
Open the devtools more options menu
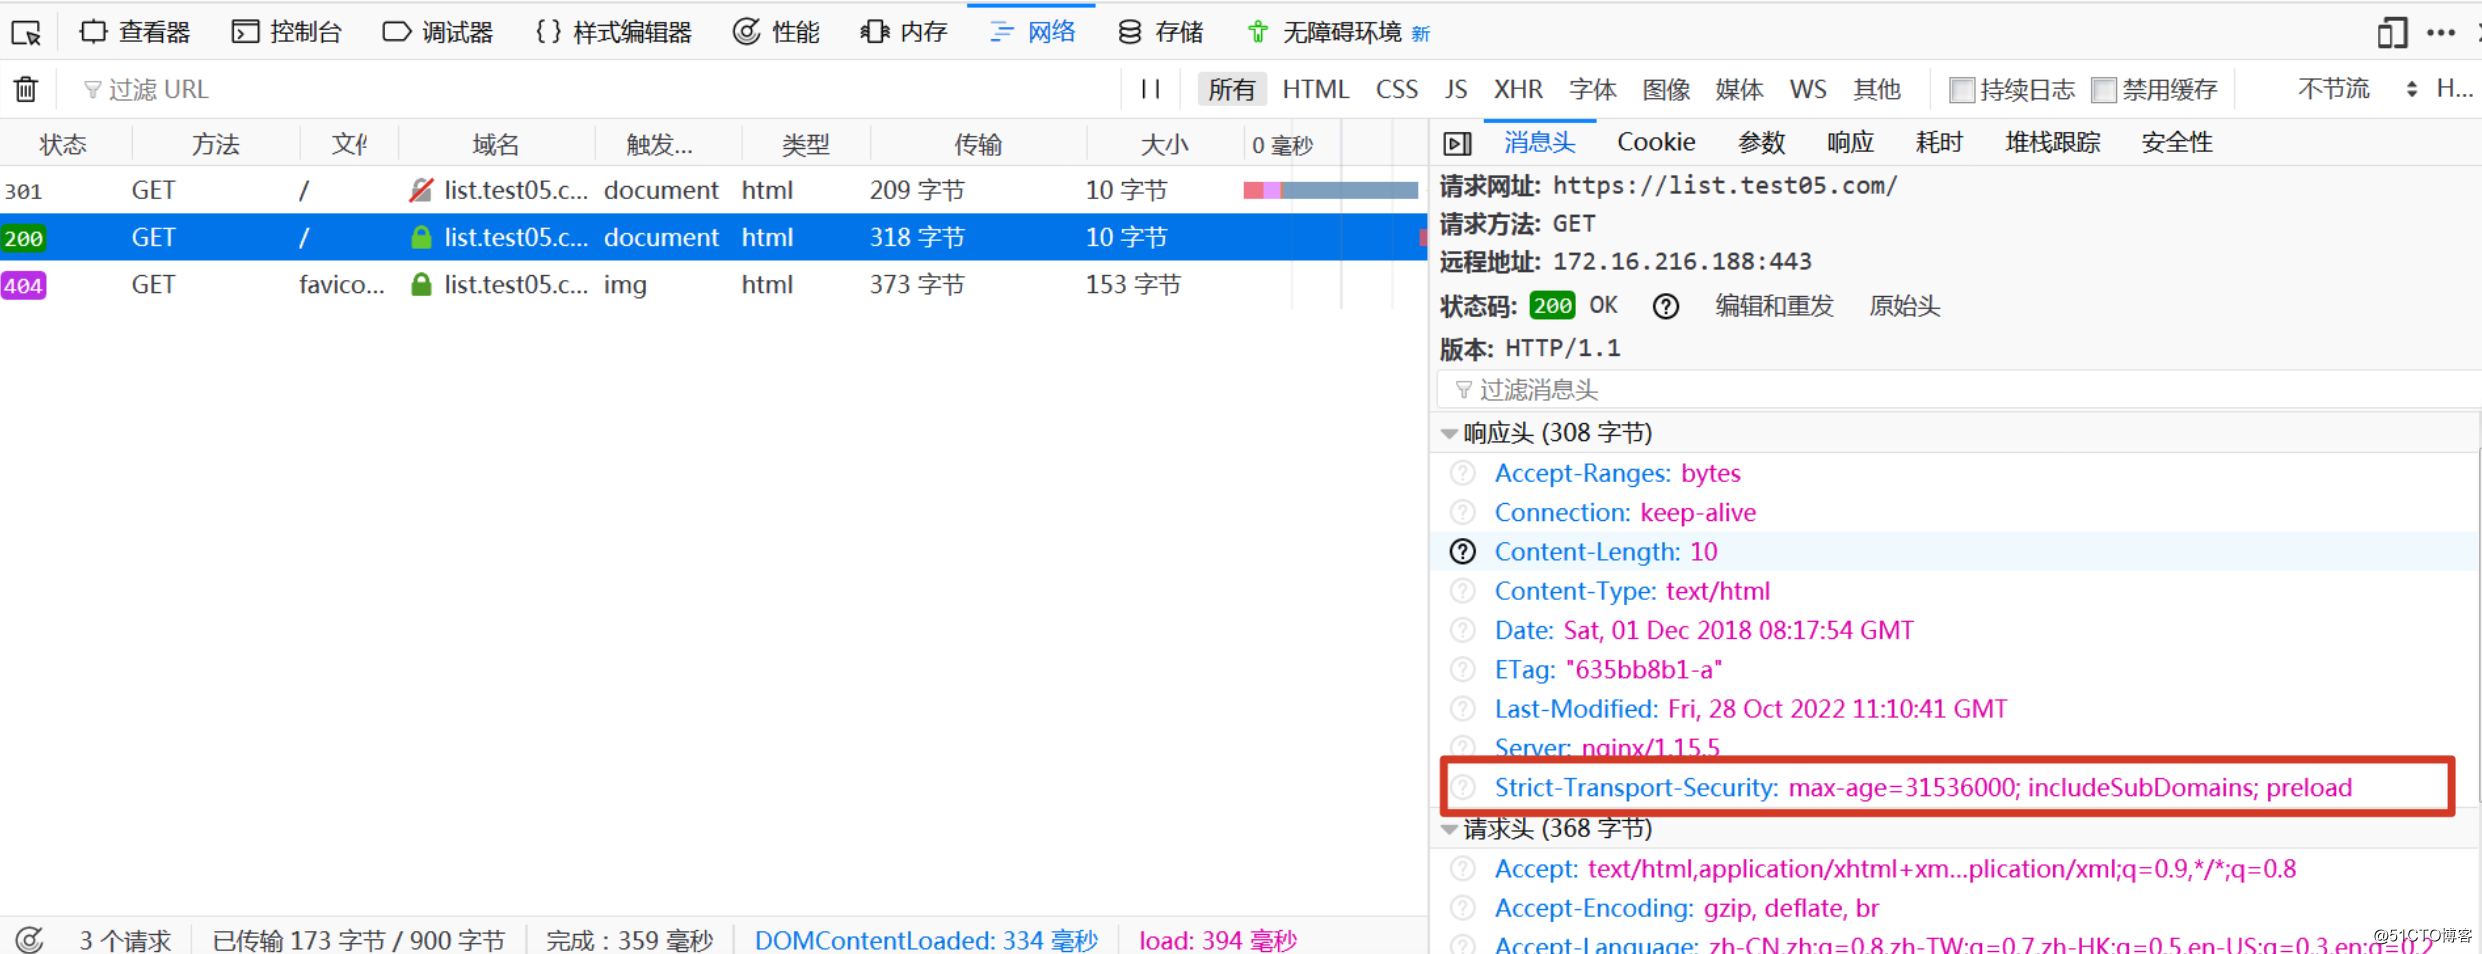(x=2441, y=33)
